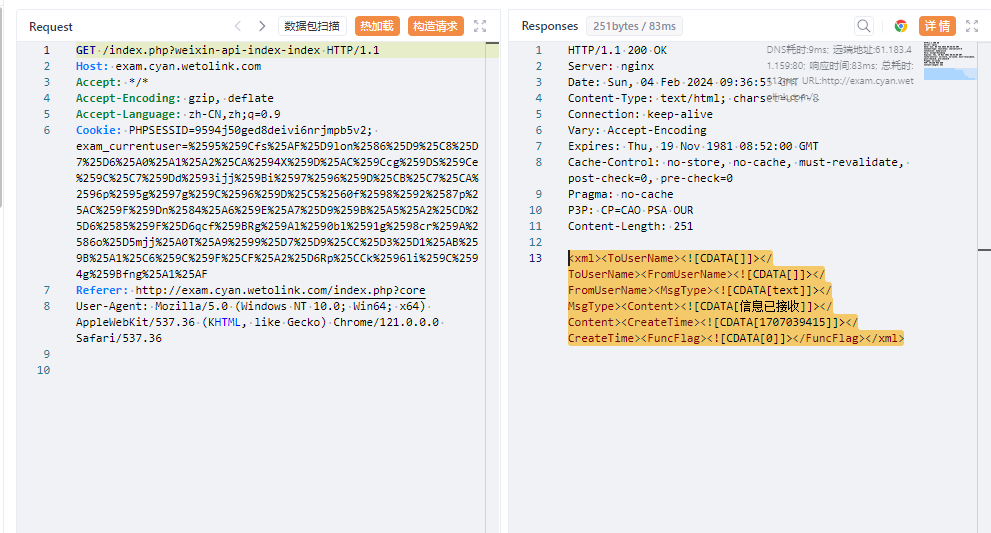The image size is (991, 533).
Task: Click the HTTP/1.1 200 OK status line
Action: tap(617, 50)
